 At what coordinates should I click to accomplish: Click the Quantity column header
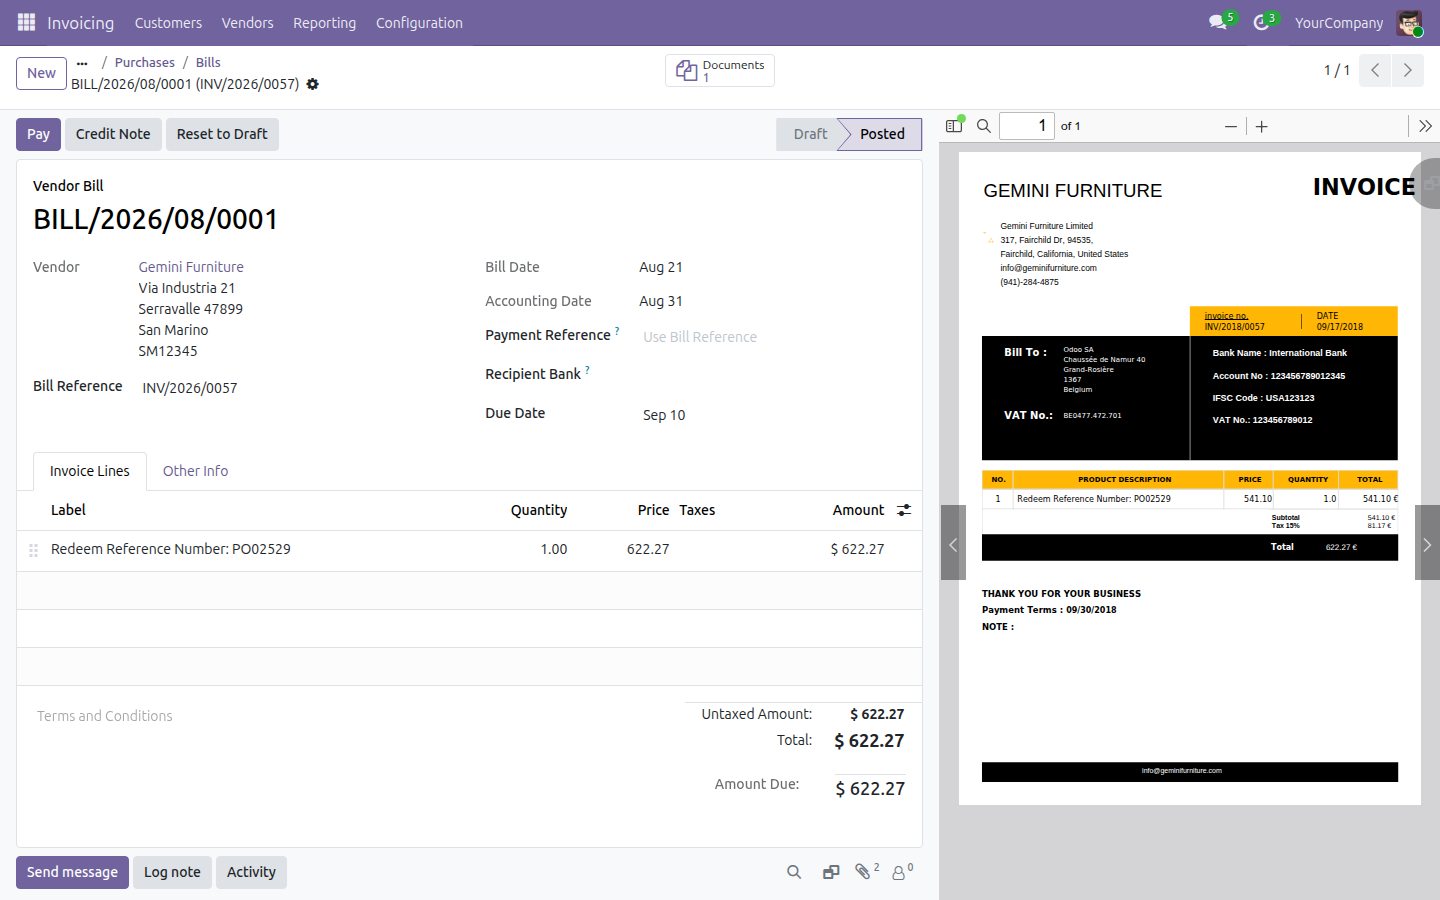539,510
